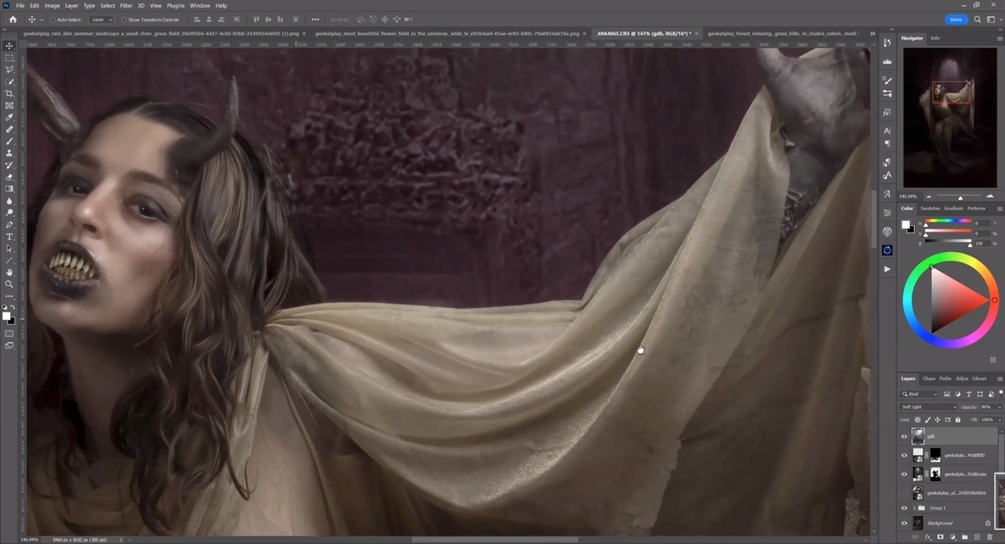Select the Eraser tool
Viewport: 1005px width, 544px height.
(9, 177)
